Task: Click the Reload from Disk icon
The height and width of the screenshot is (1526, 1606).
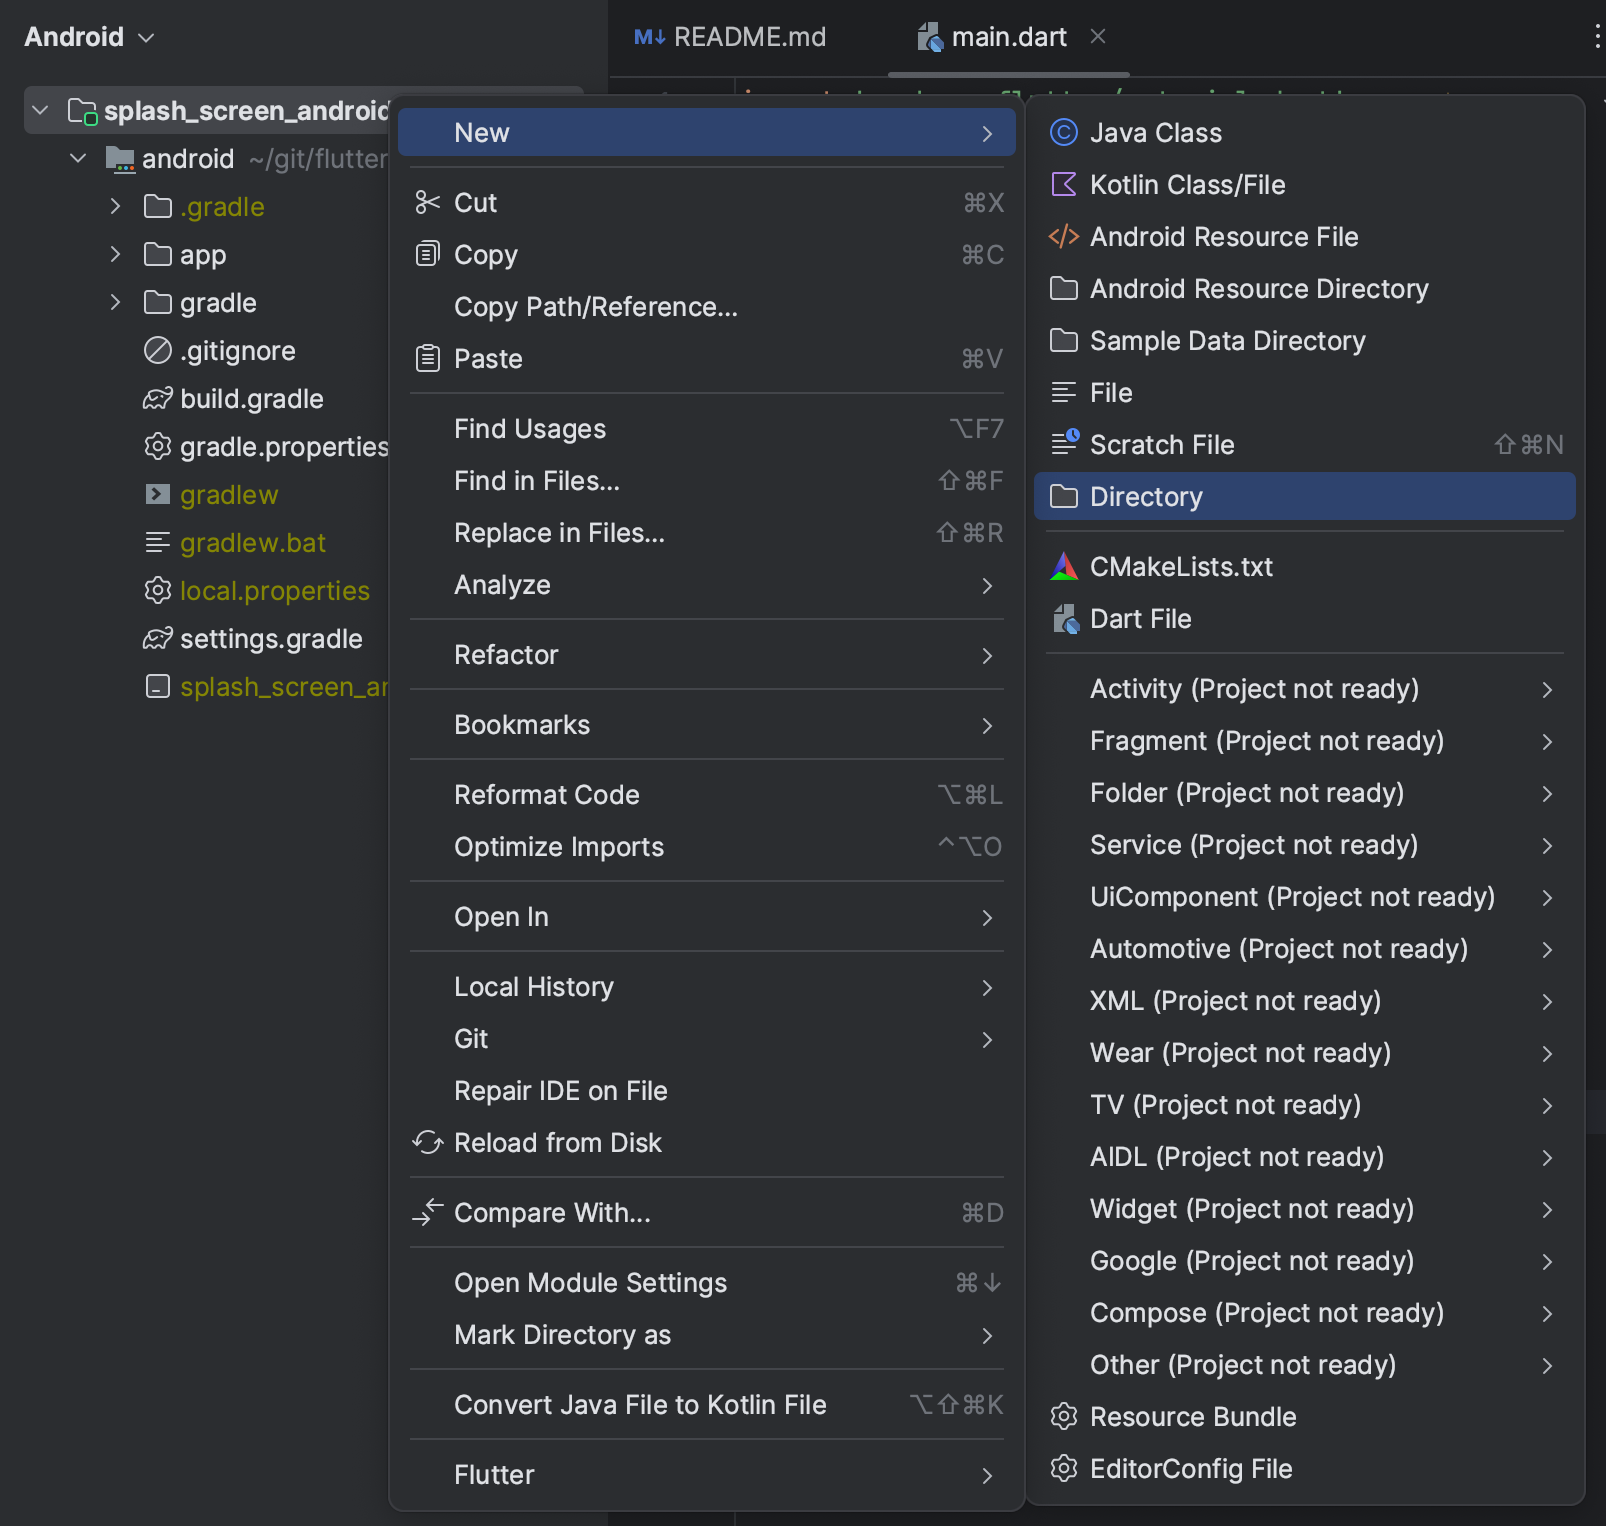Action: (x=428, y=1142)
